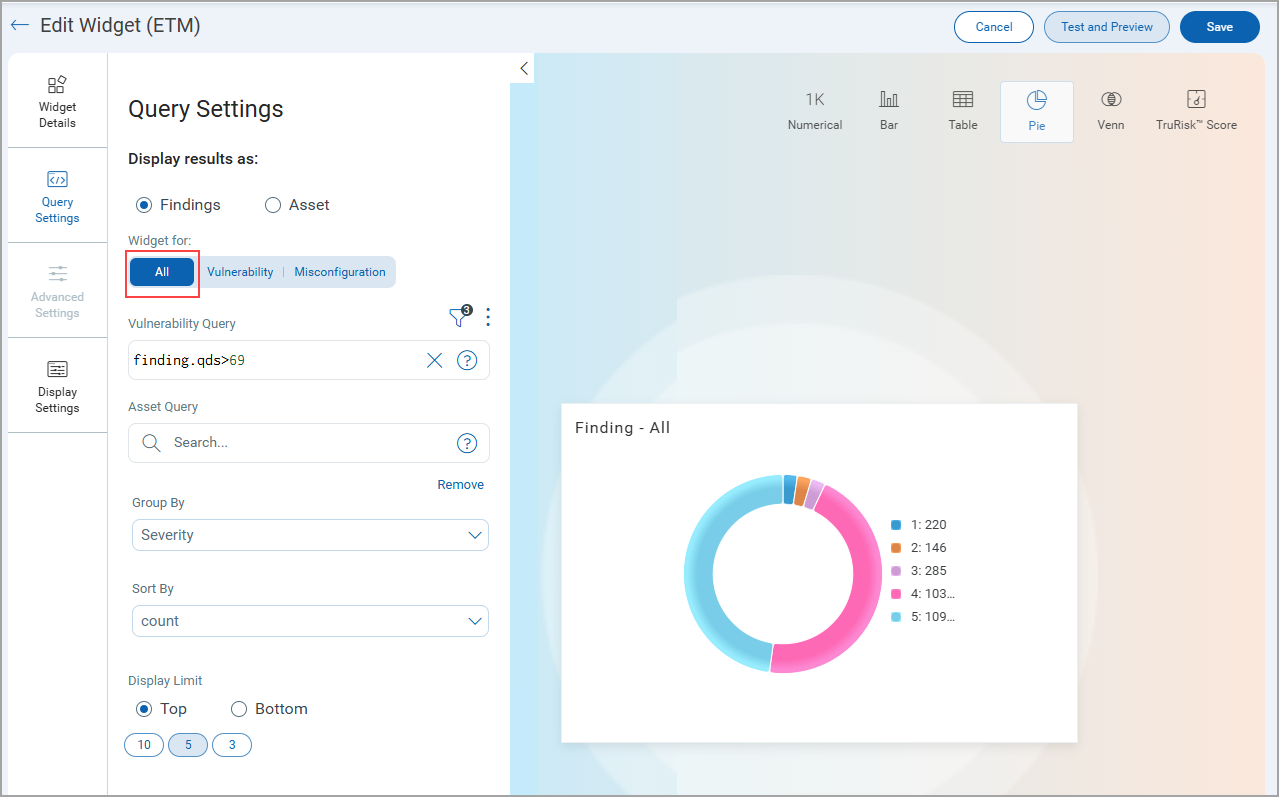1279x797 pixels.
Task: Select the Misconfiguration widget filter
Action: coord(340,272)
